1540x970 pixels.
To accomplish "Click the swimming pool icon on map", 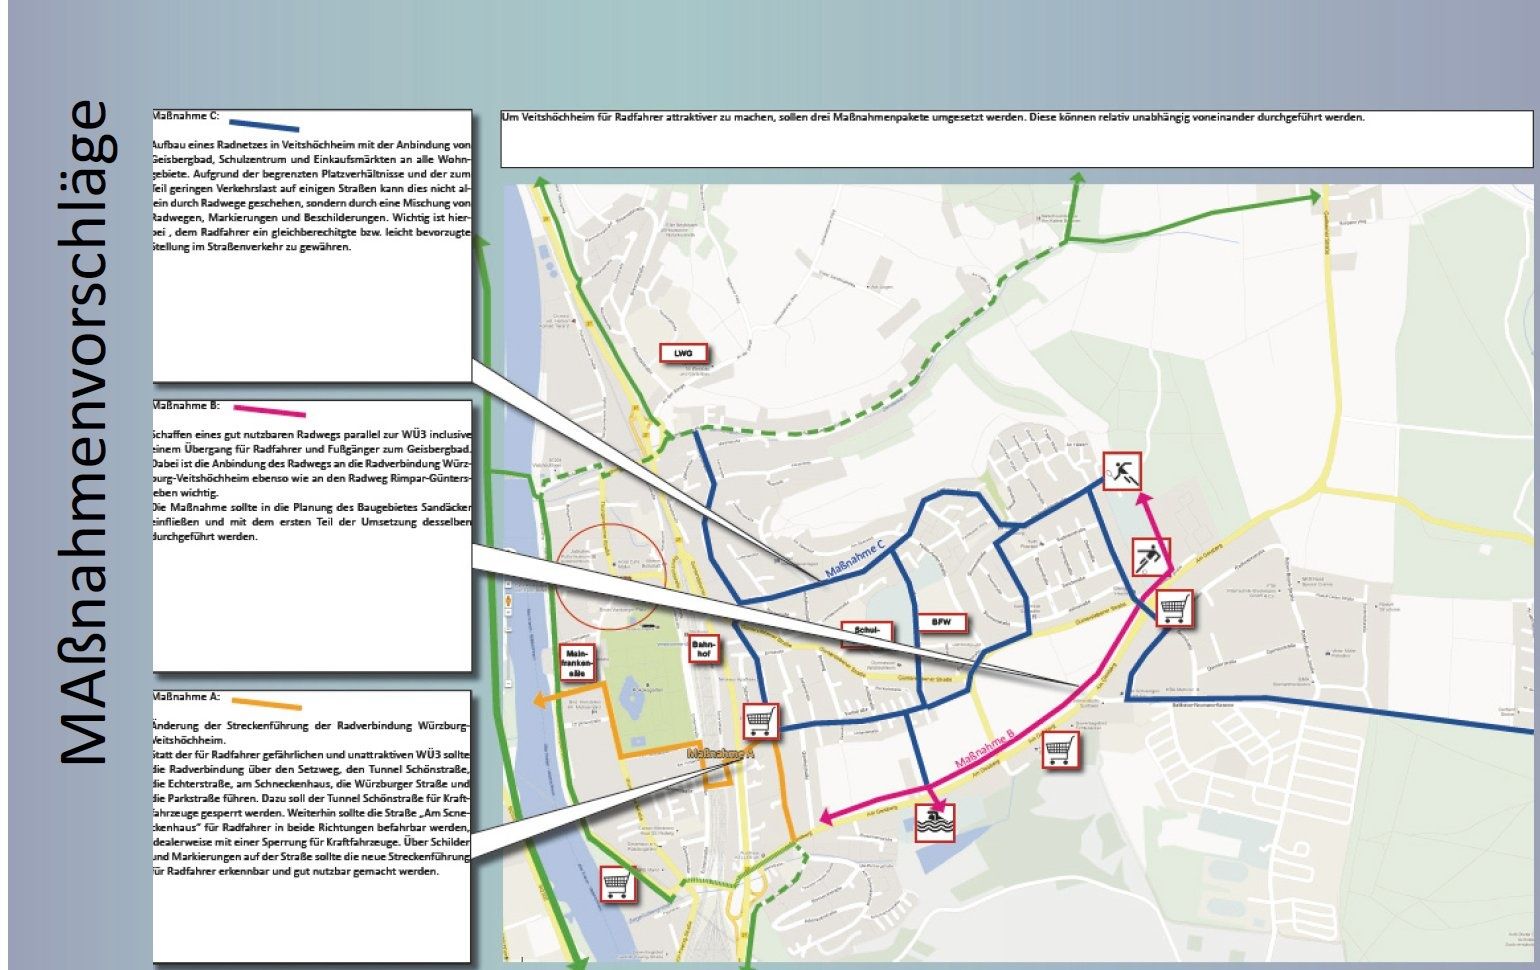I will (x=935, y=822).
